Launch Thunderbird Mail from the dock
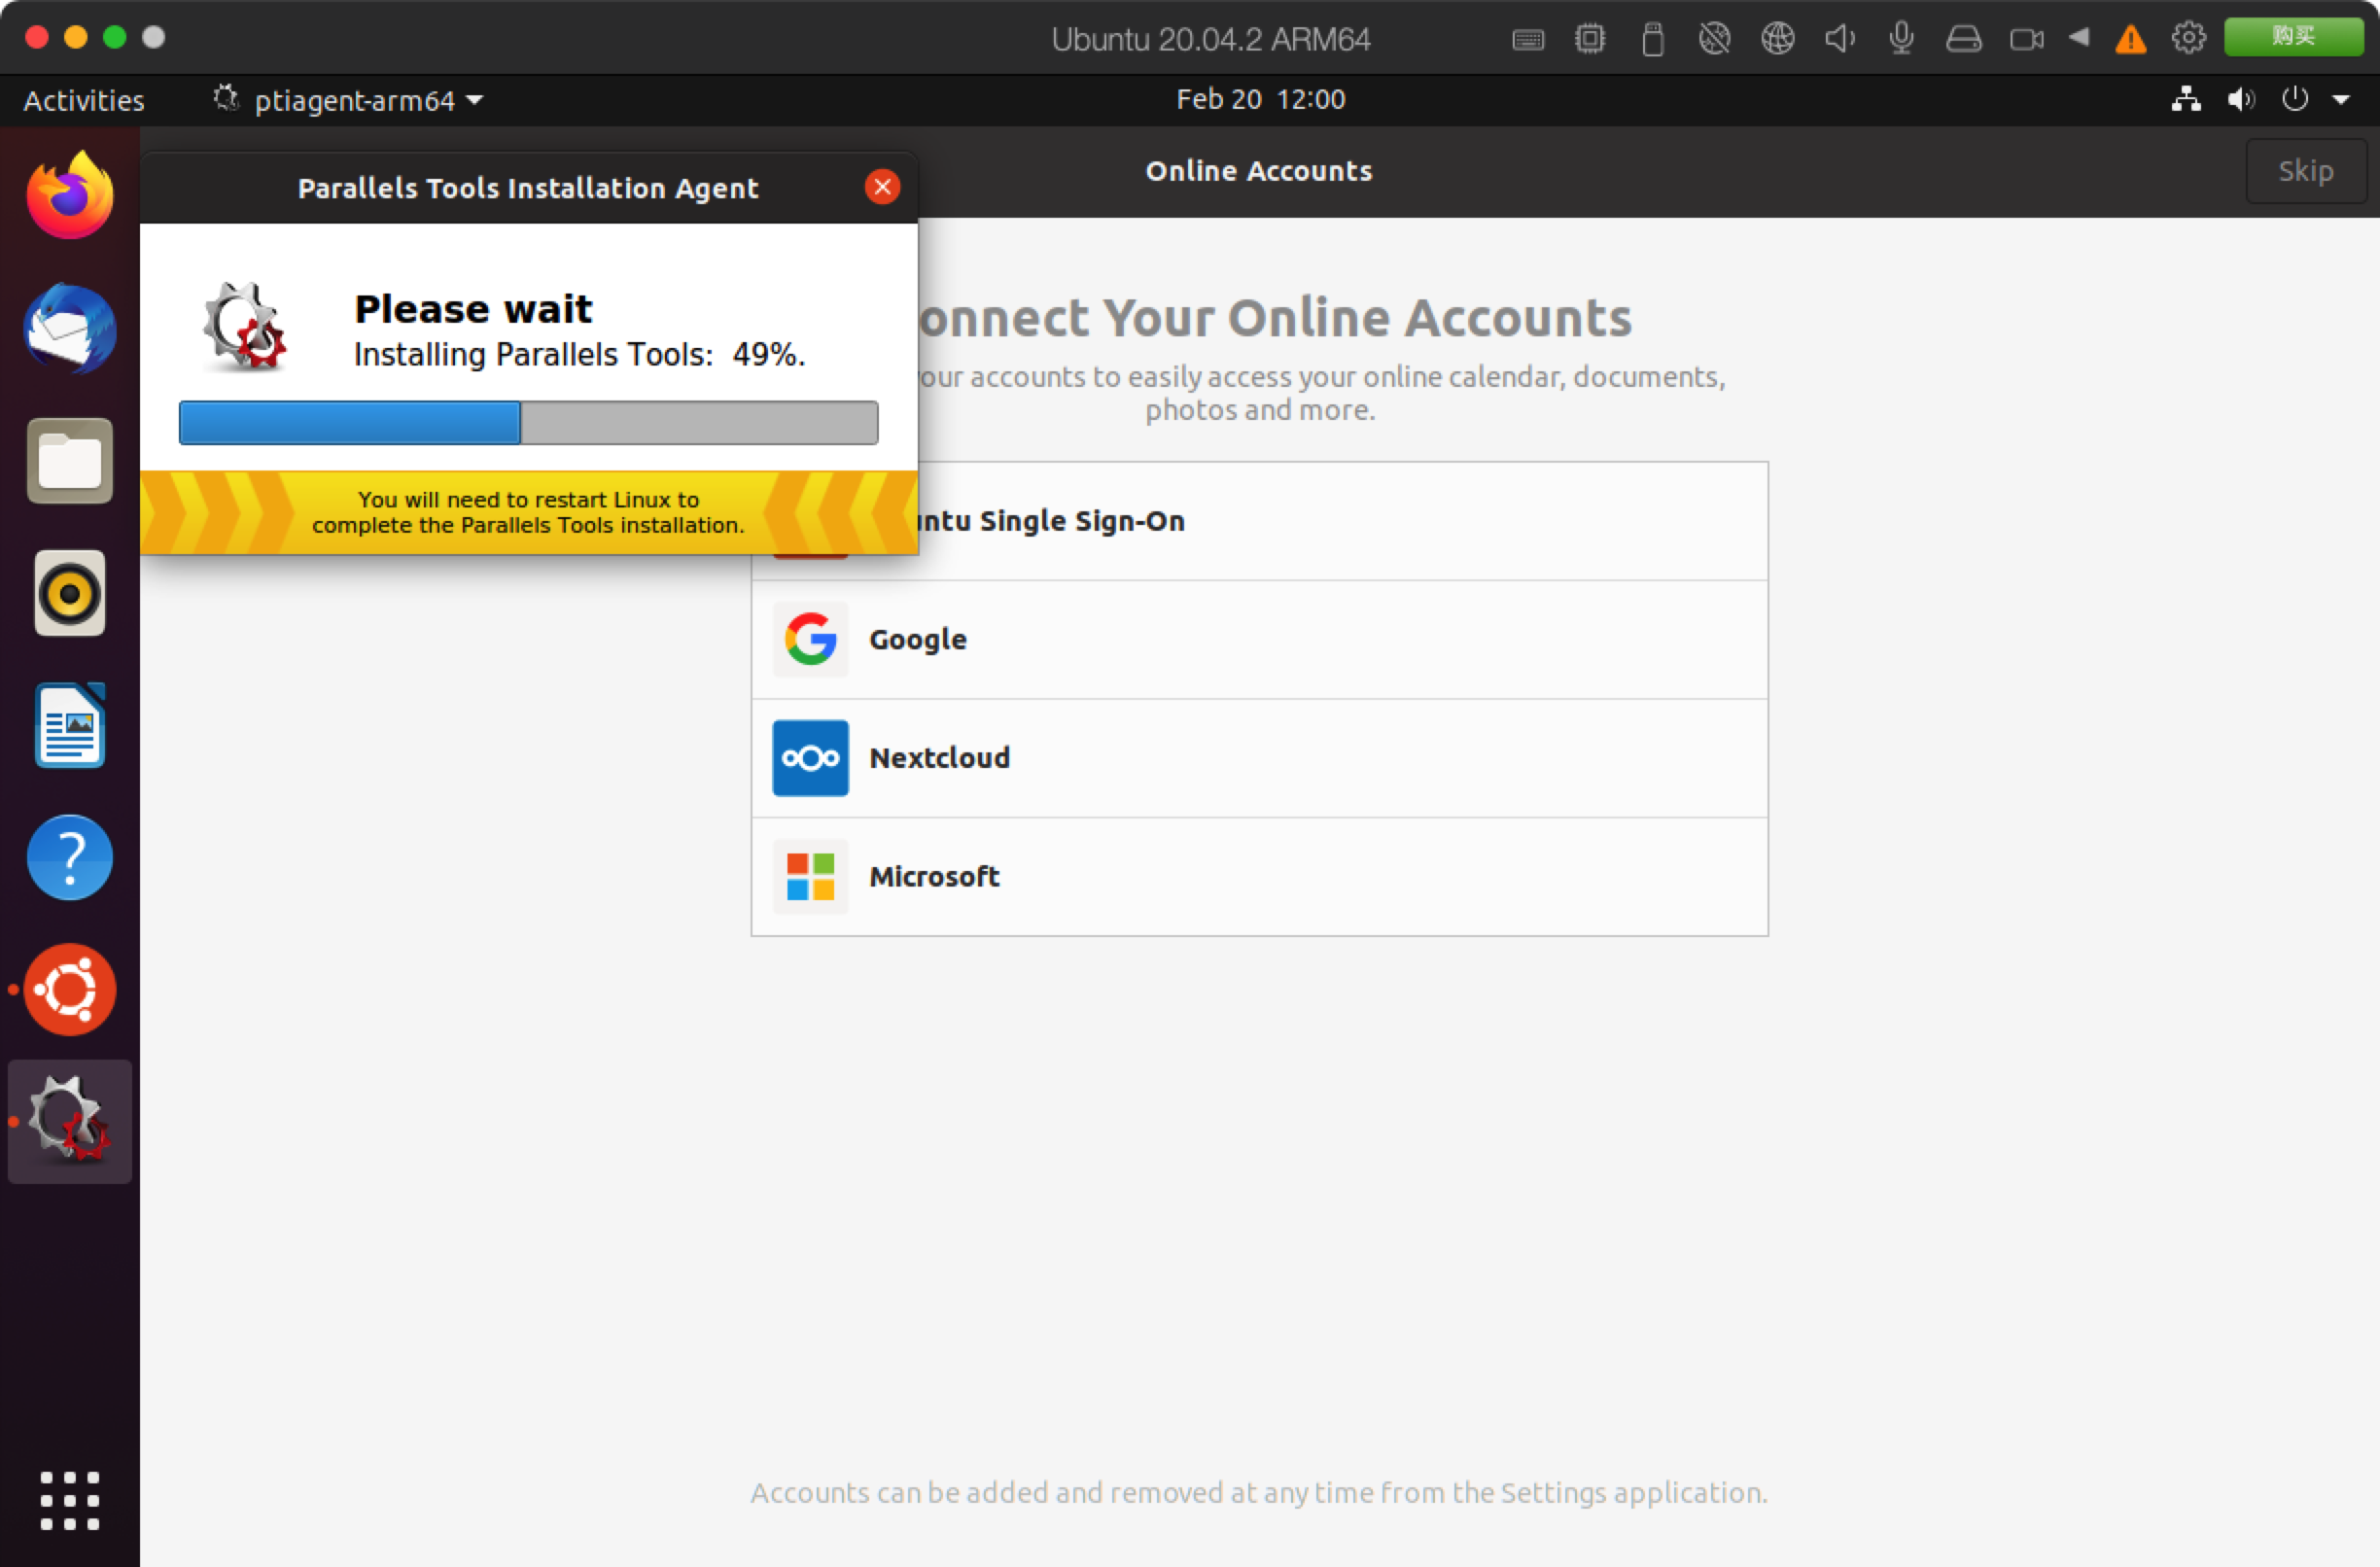This screenshot has height=1567, width=2380. coord(69,329)
